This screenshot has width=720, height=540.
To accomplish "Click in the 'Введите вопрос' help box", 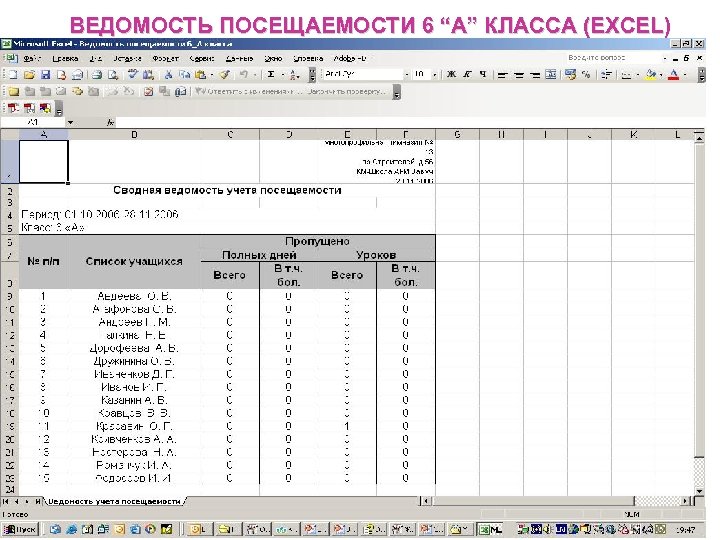I will pyautogui.click(x=612, y=58).
